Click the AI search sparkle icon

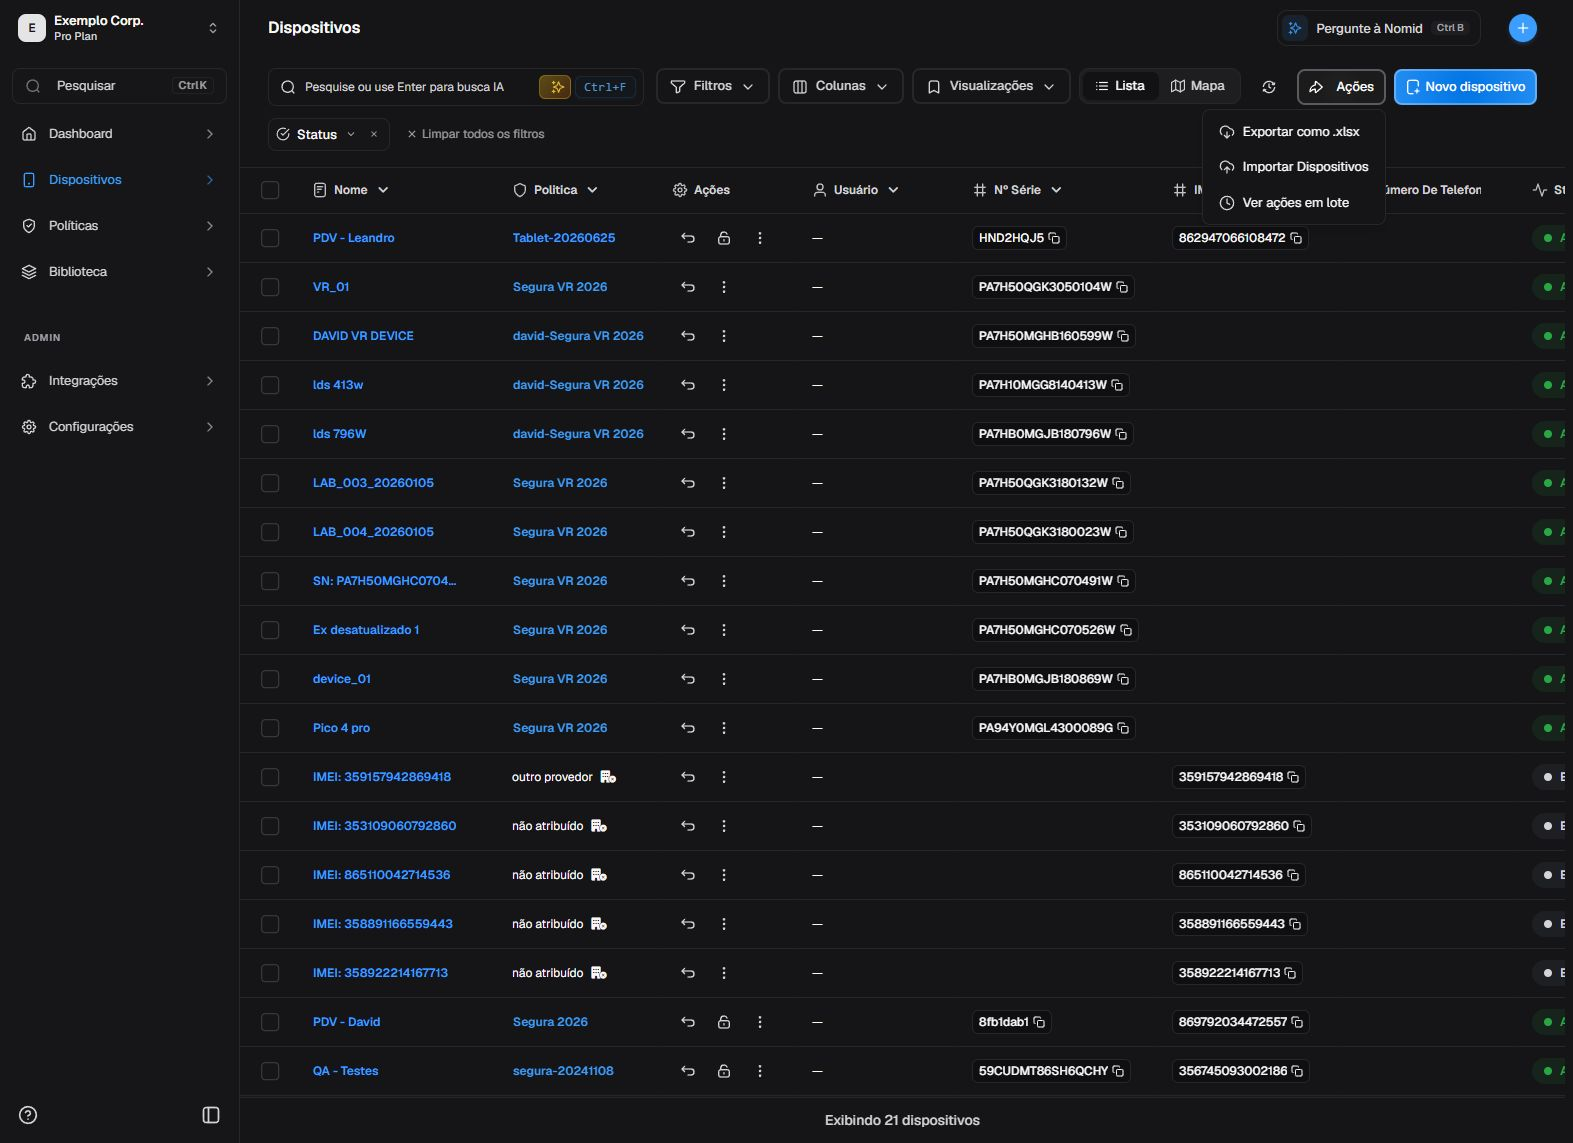click(x=555, y=87)
